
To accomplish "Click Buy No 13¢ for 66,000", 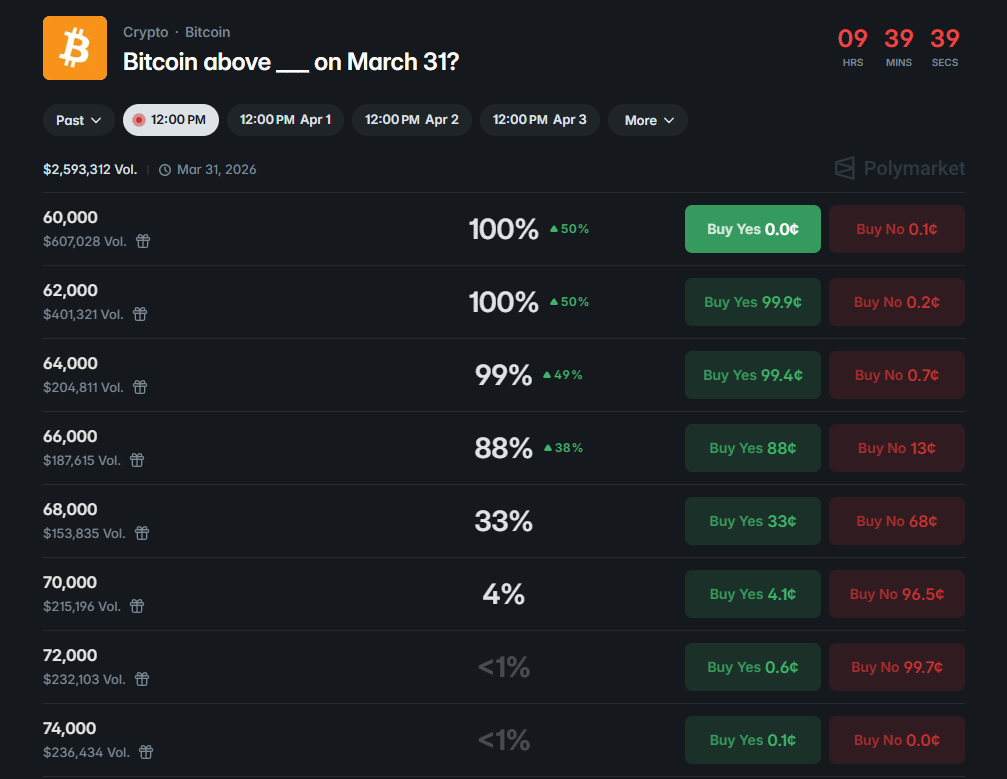I will [896, 448].
